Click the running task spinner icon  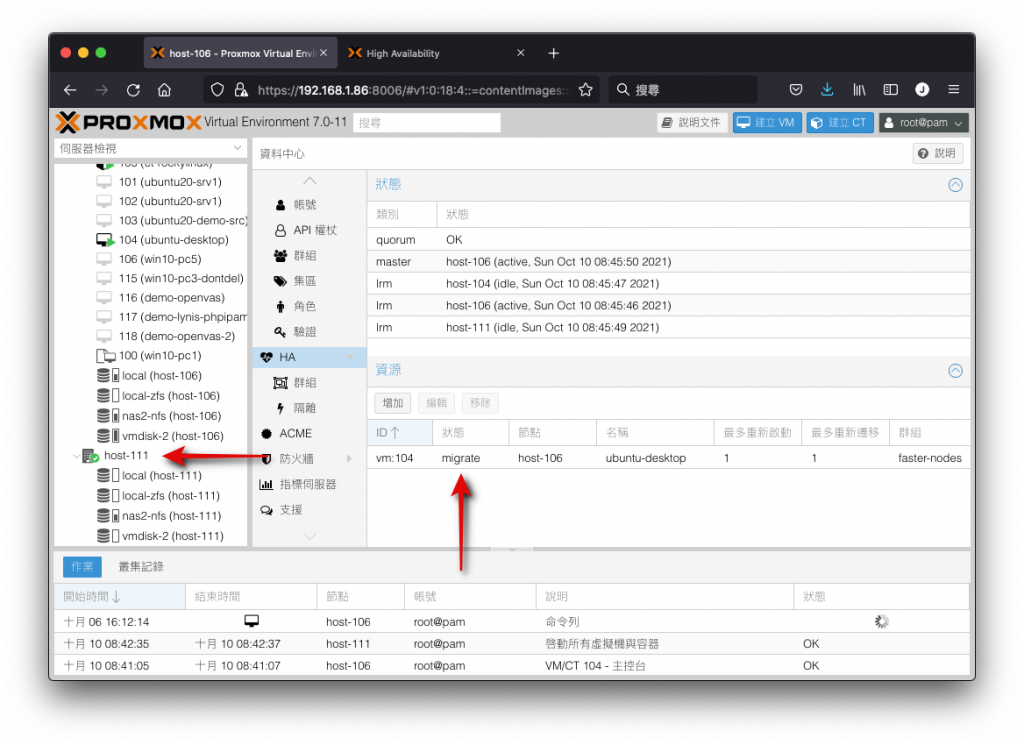[881, 622]
